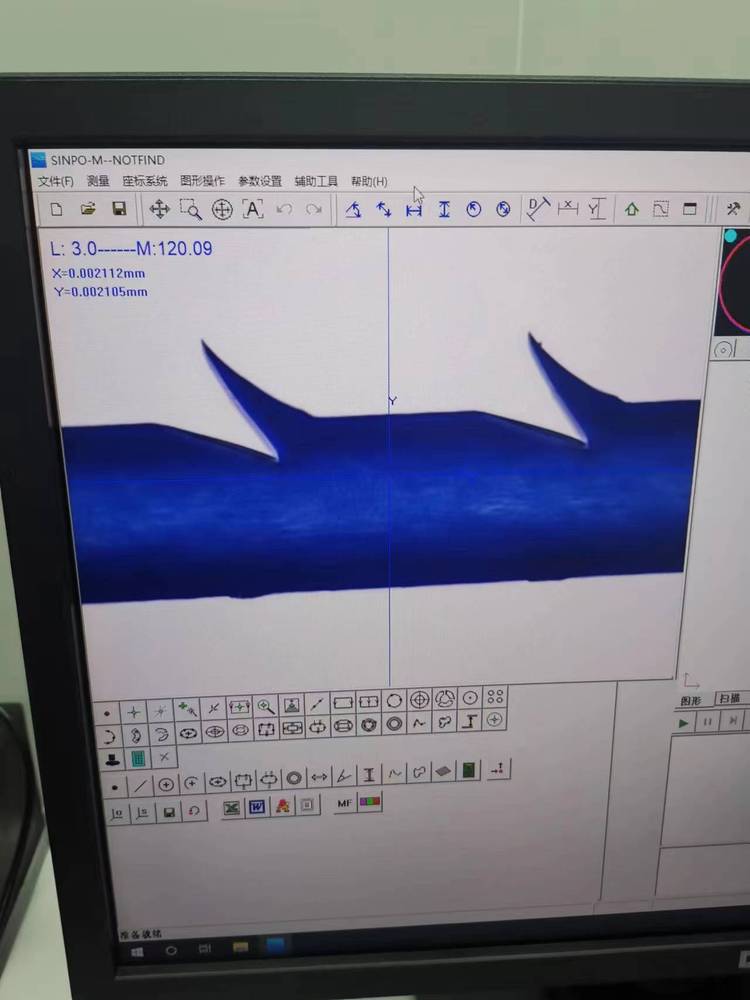
Task: Activate the zoom window magnifier tool
Action: click(191, 209)
